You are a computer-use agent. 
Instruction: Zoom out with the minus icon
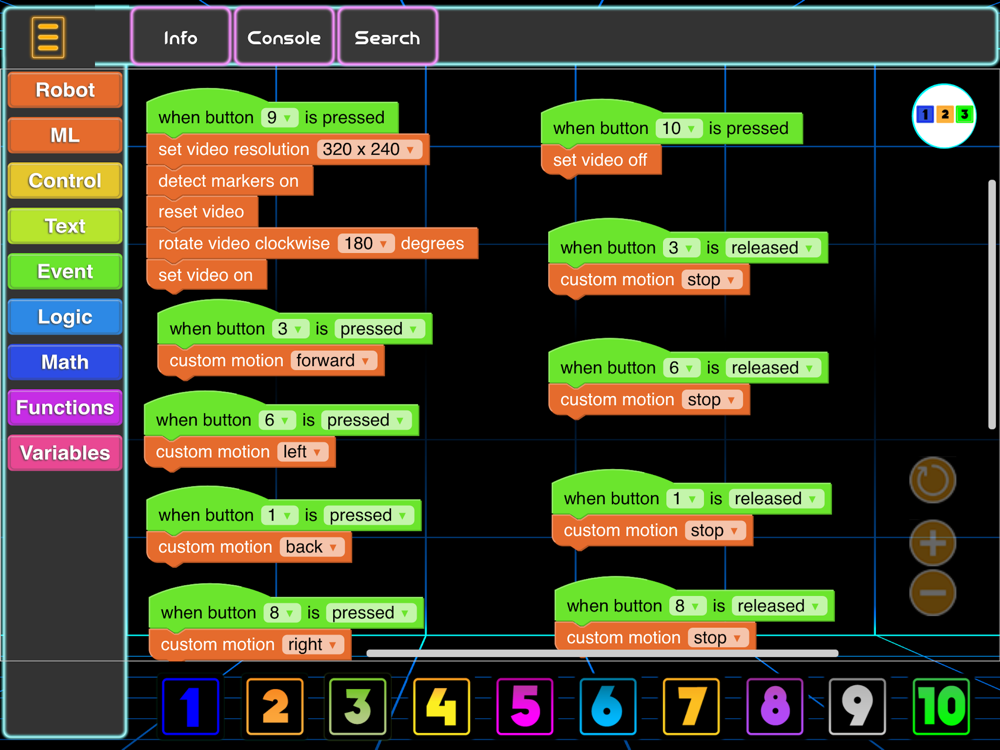pos(932,593)
